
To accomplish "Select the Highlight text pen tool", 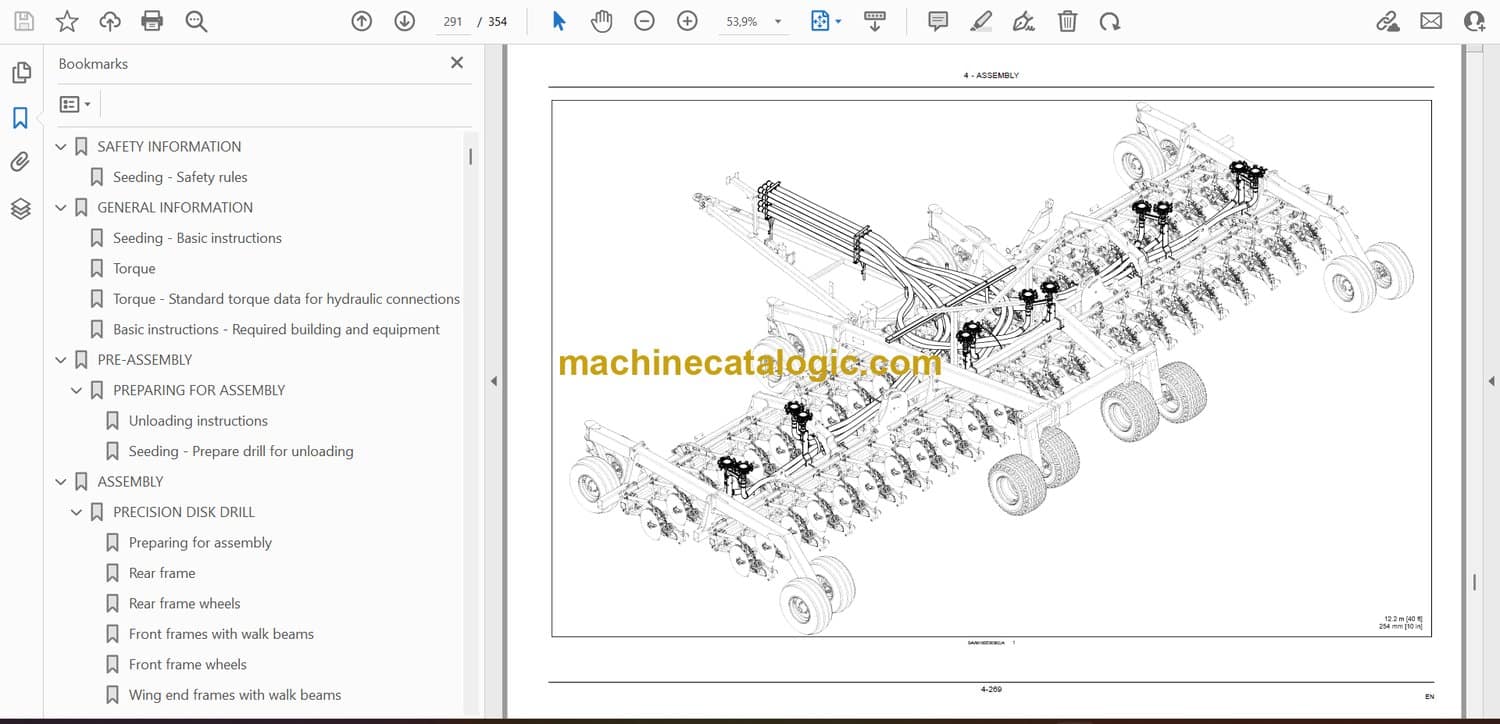I will 981,21.
